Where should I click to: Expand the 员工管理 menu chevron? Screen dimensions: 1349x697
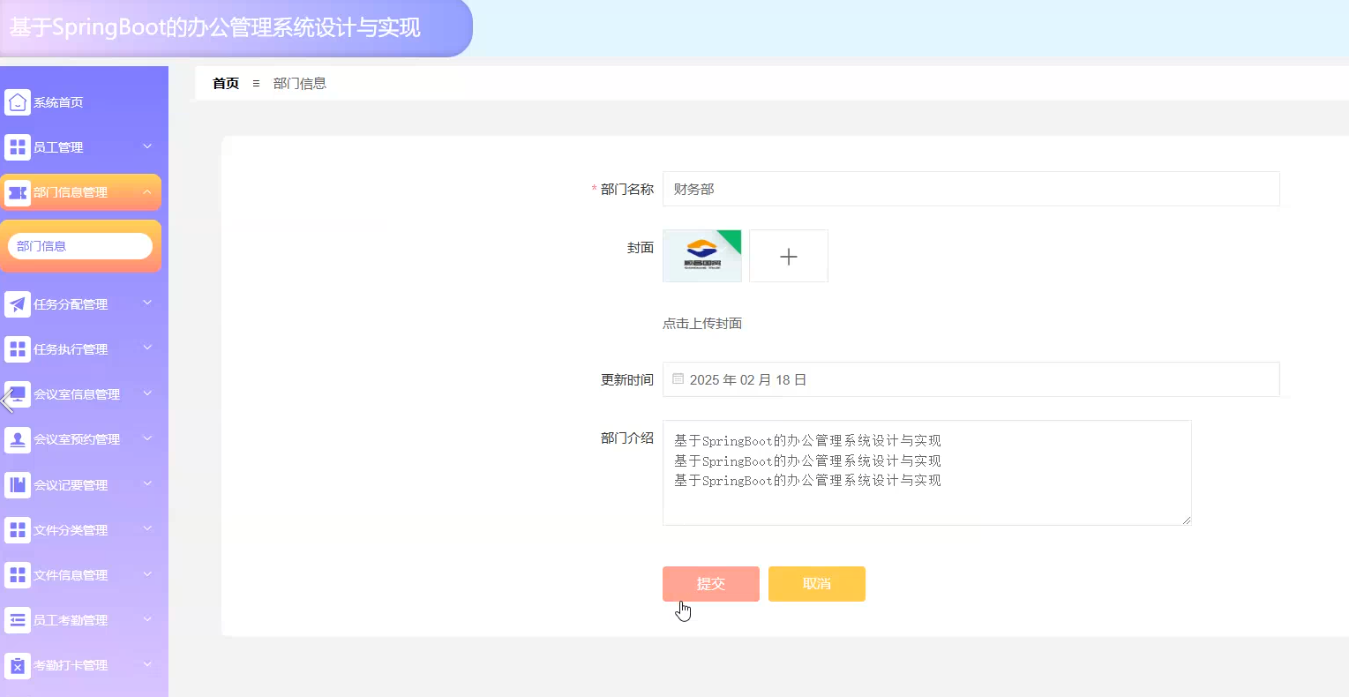(x=147, y=147)
